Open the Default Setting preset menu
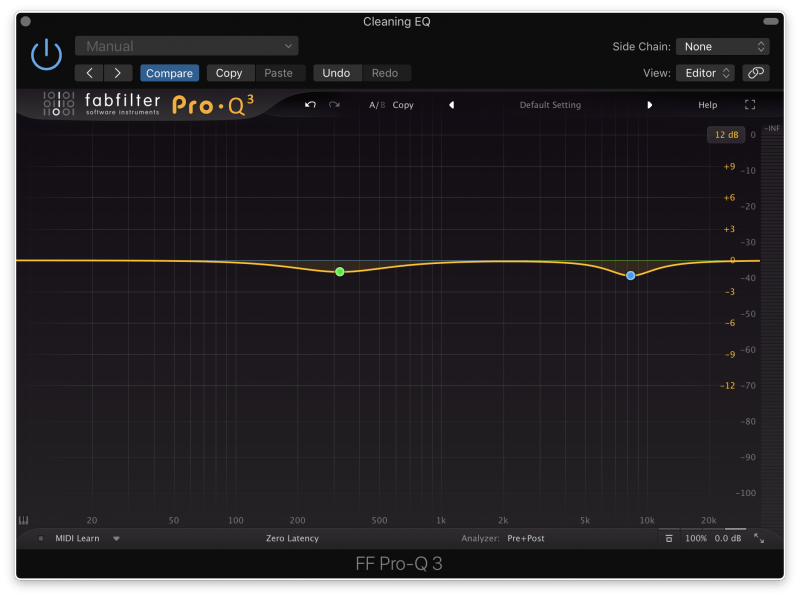The height and width of the screenshot is (598, 800). tap(550, 105)
